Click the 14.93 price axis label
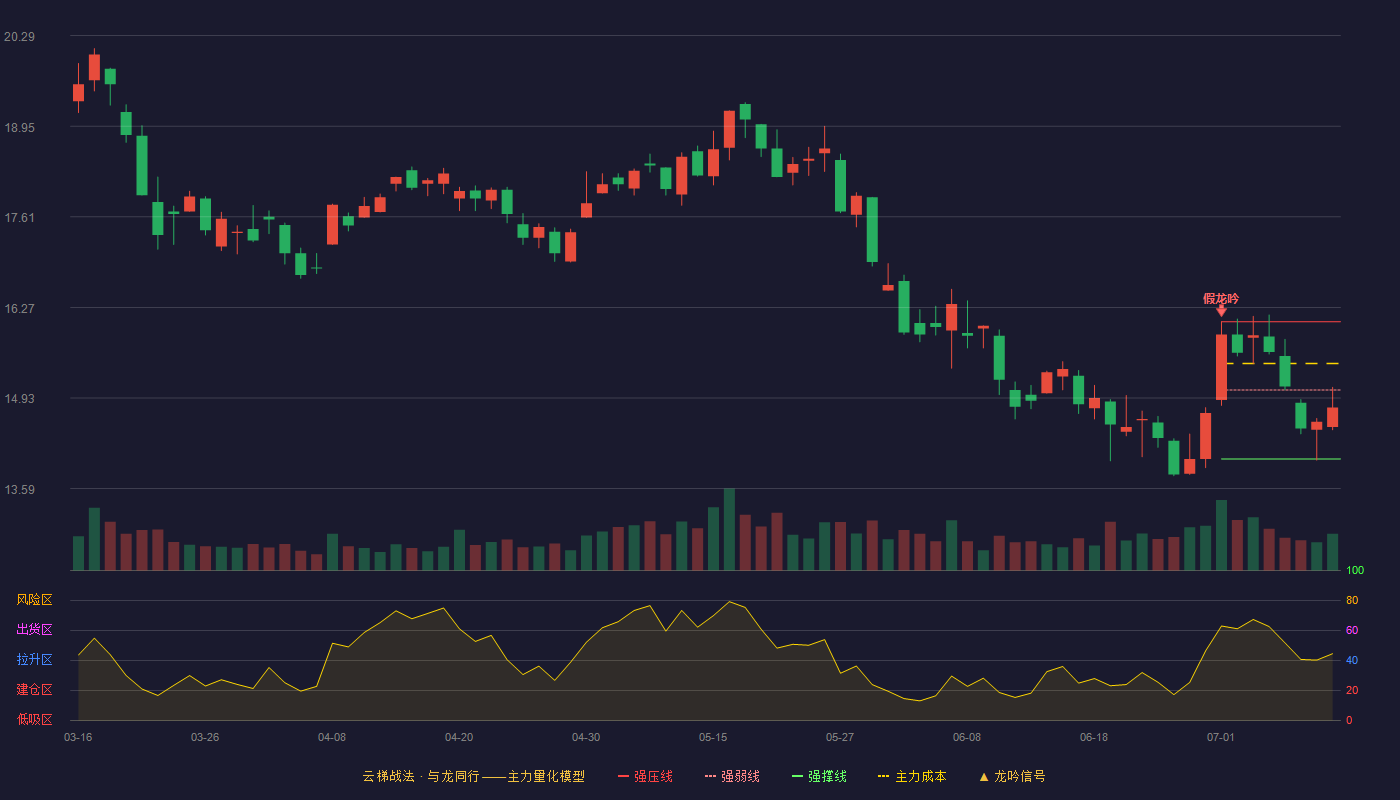The image size is (1400, 800). point(19,399)
